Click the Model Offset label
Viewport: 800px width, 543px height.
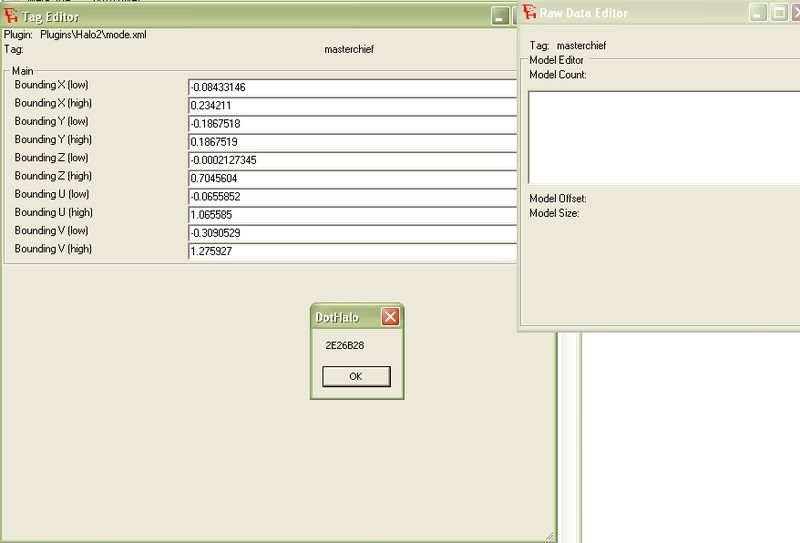(558, 199)
